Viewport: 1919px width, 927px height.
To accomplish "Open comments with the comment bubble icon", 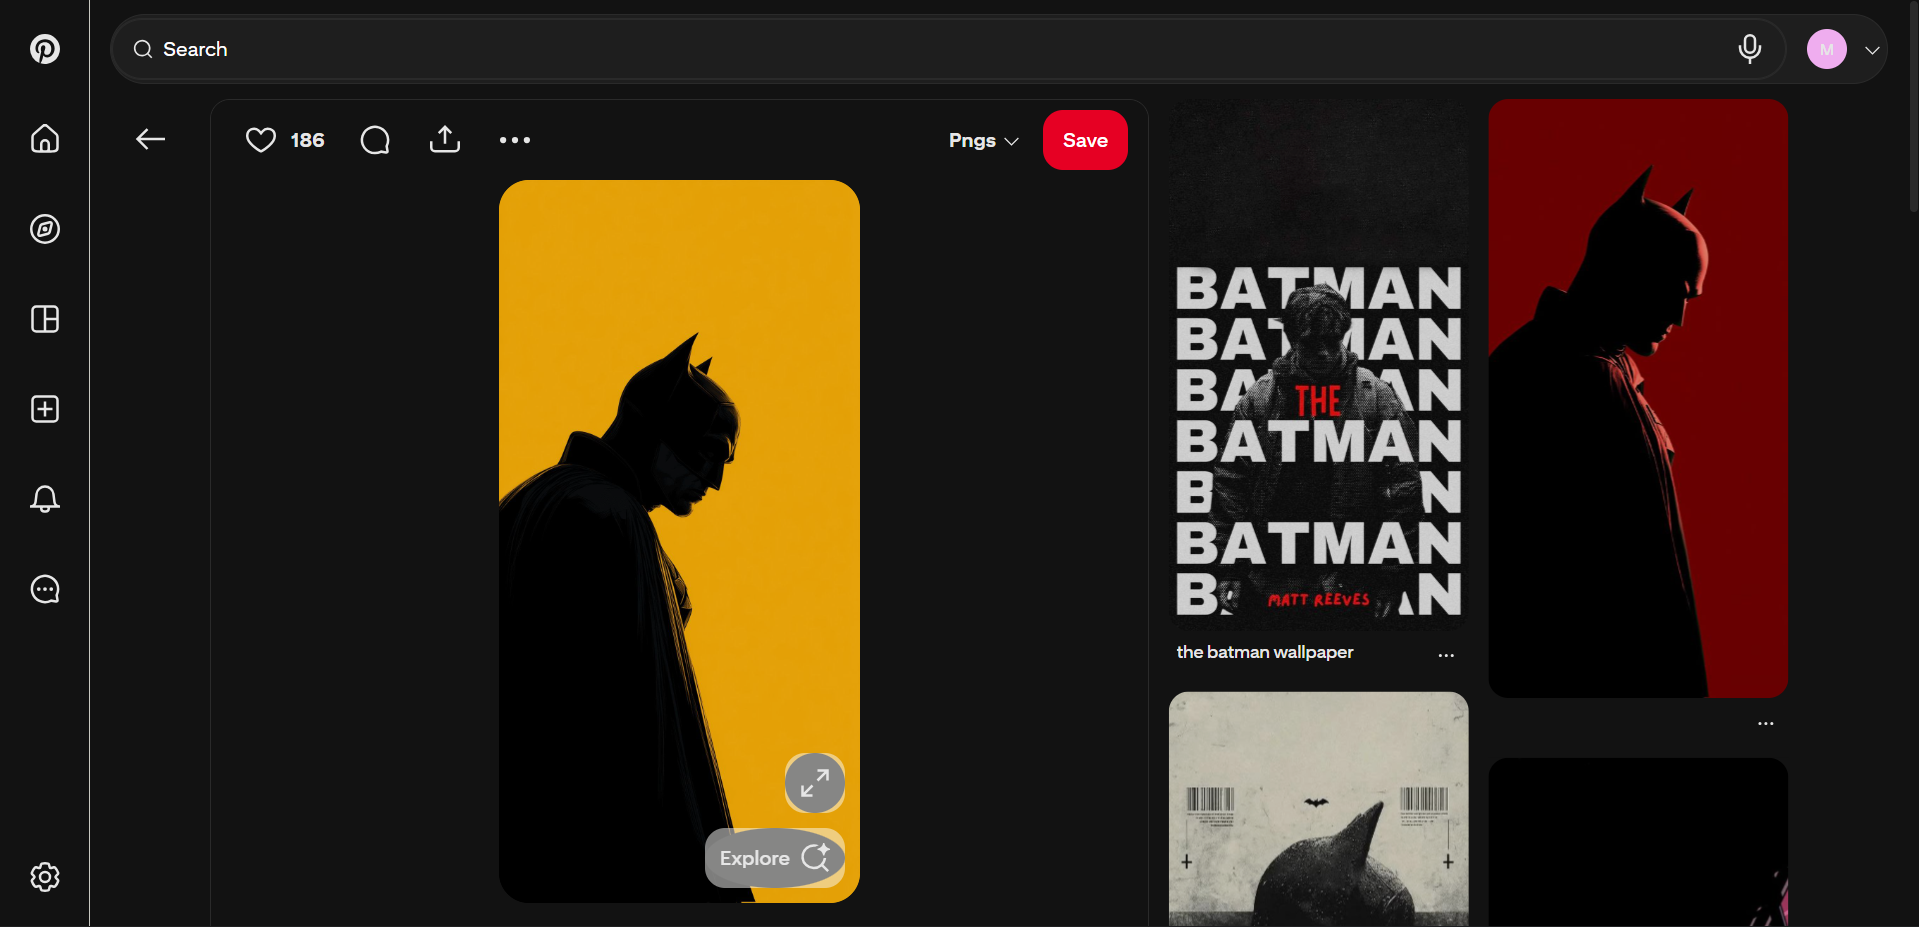I will (x=374, y=140).
